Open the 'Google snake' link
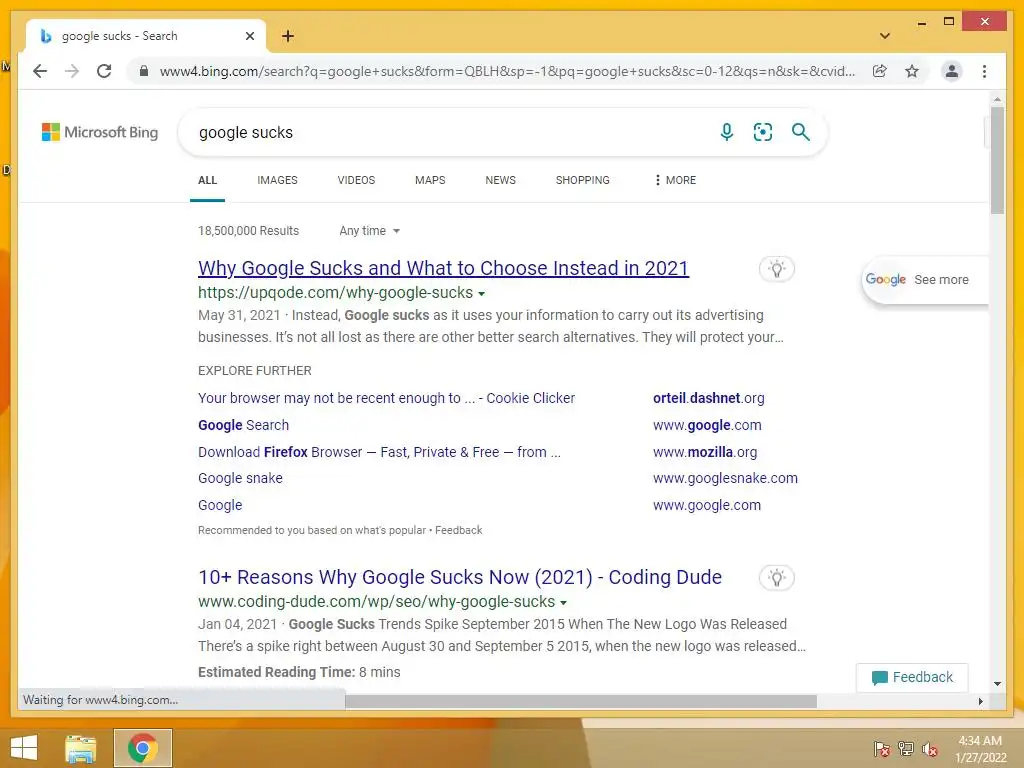Image resolution: width=1024 pixels, height=768 pixels. pos(240,478)
